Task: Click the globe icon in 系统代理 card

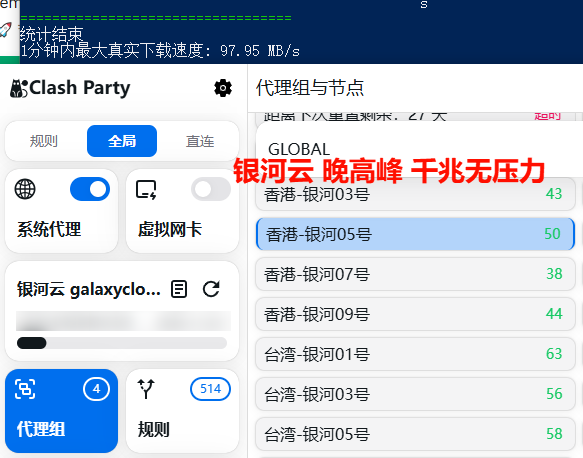Action: tap(25, 189)
